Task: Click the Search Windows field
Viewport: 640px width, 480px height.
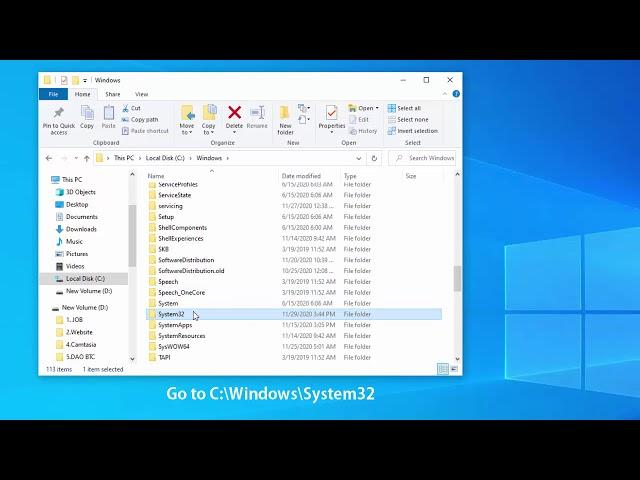Action: pos(422,158)
